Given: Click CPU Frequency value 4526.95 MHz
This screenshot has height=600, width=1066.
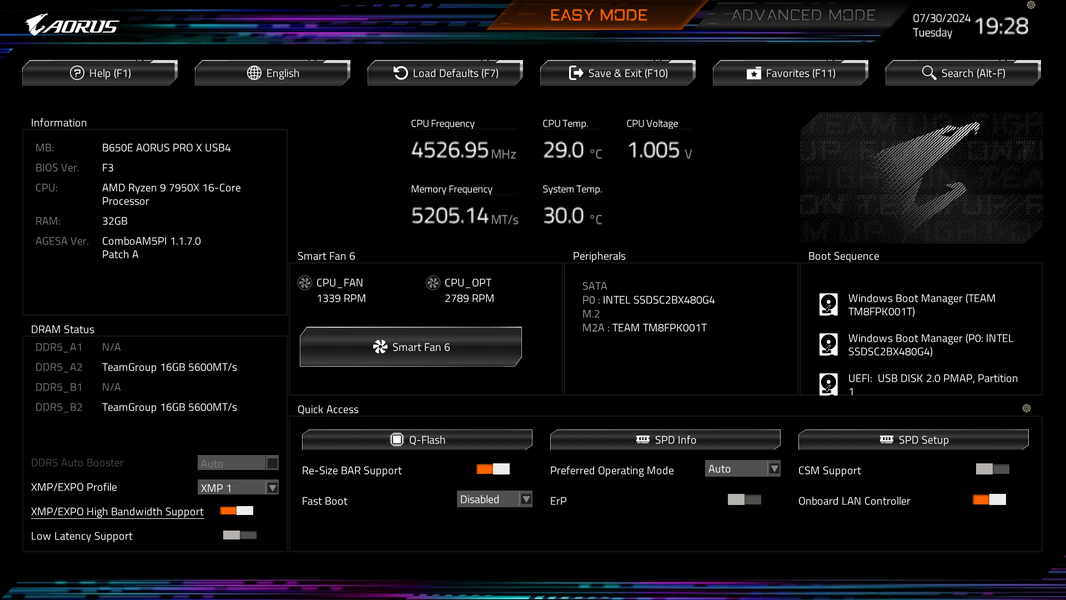Looking at the screenshot, I should (x=463, y=150).
